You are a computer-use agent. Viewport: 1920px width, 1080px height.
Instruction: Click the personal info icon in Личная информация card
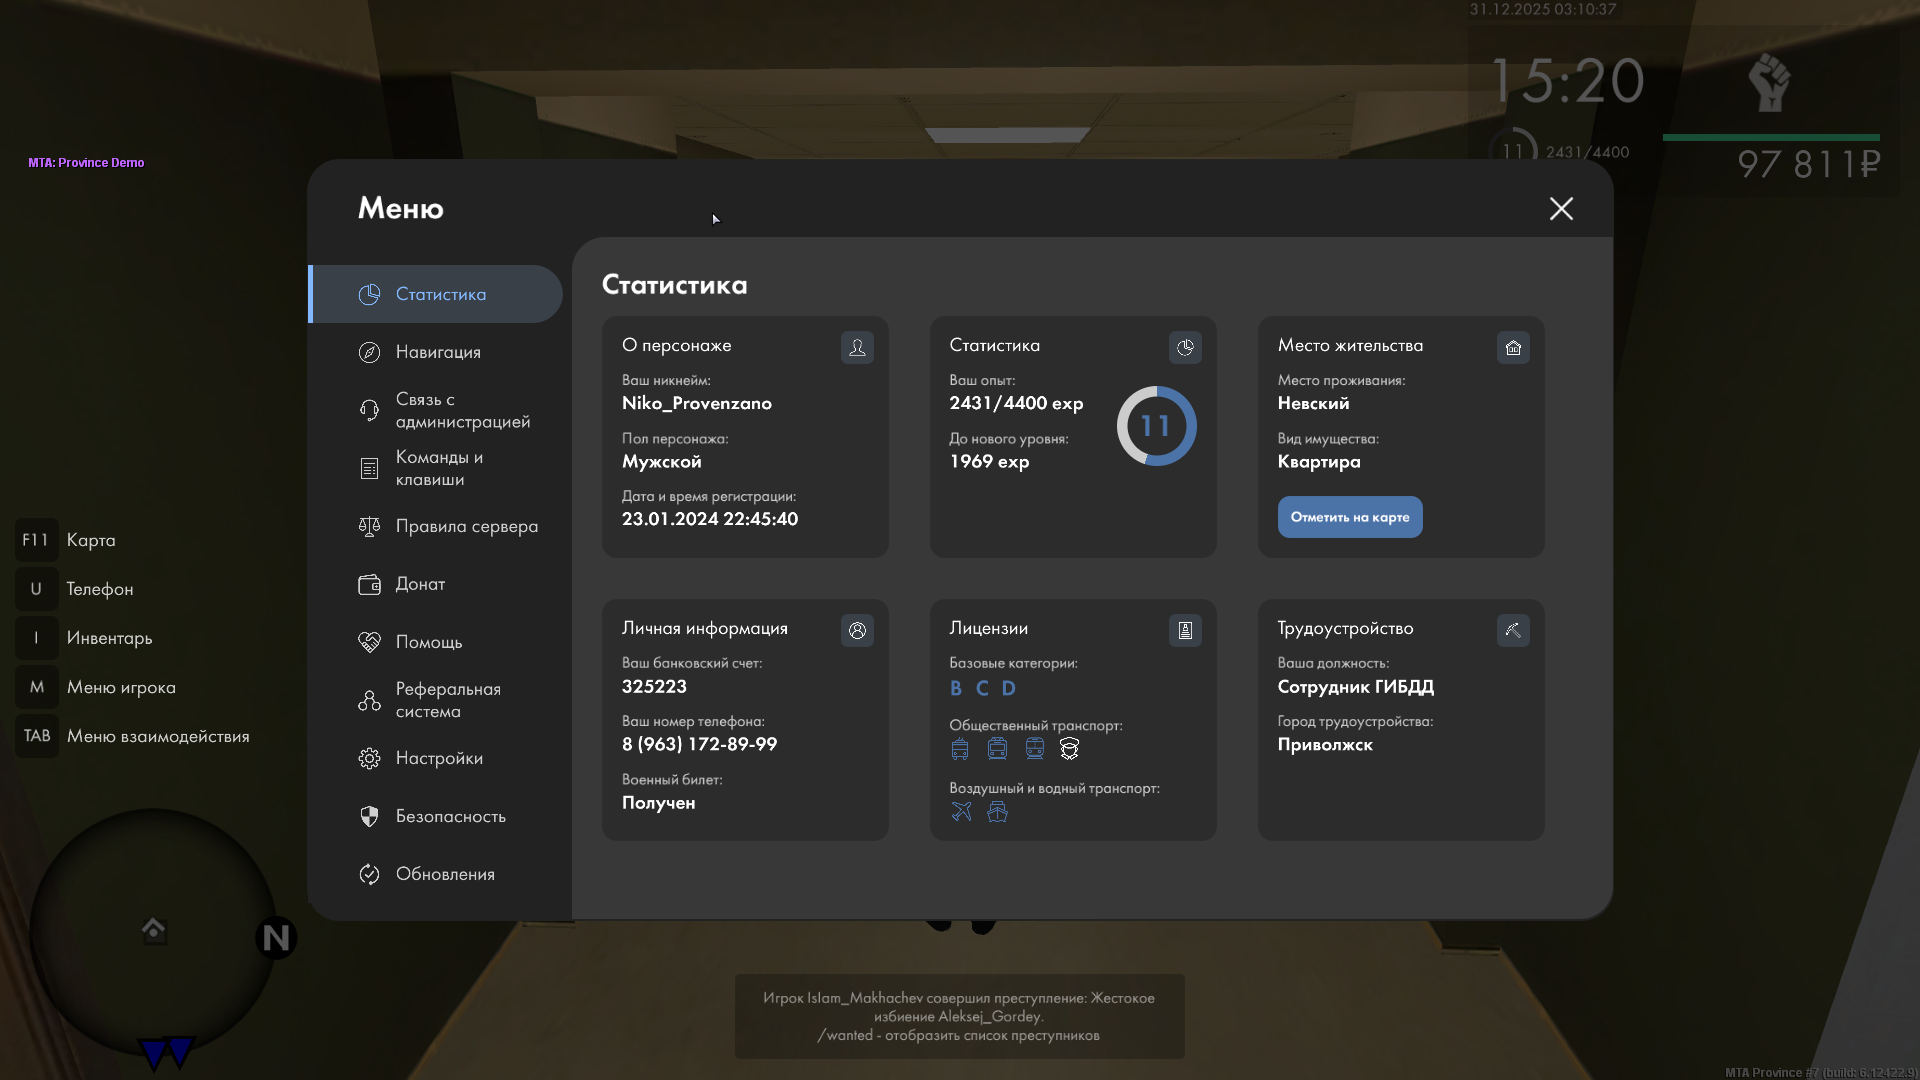857,630
